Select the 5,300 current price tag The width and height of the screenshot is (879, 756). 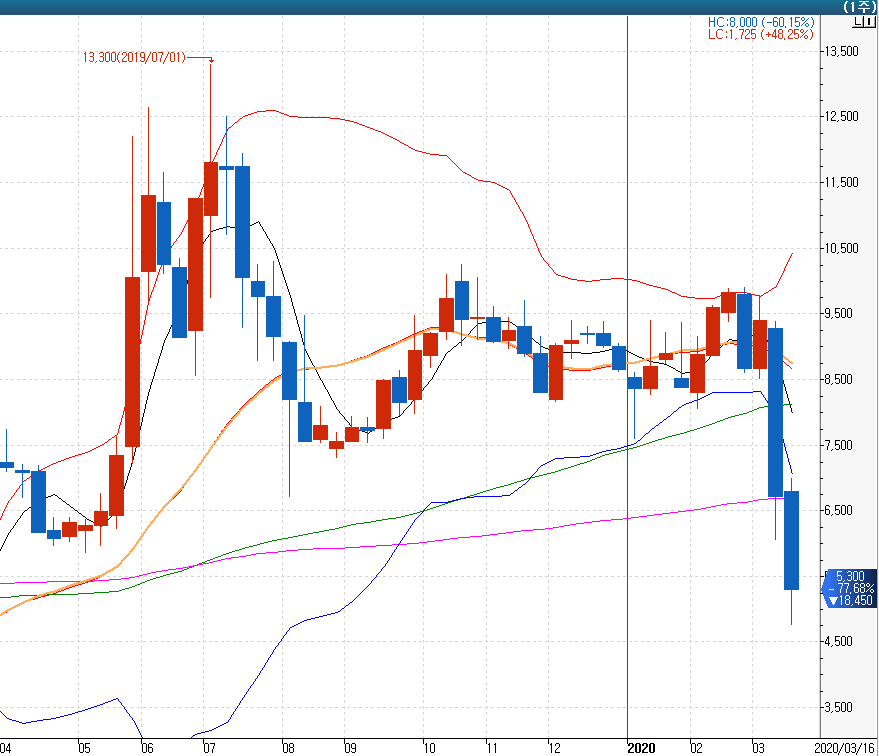850,576
